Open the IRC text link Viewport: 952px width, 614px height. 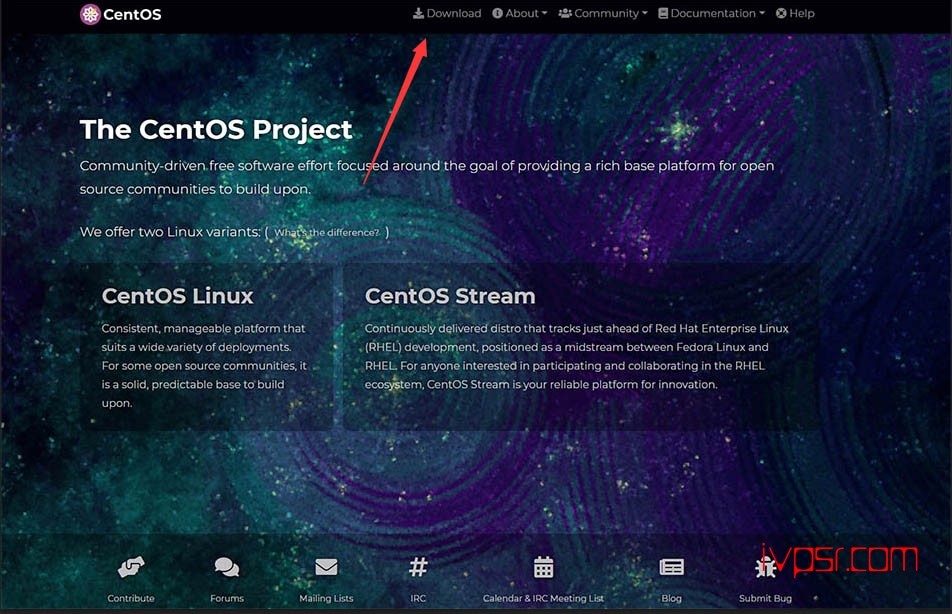[x=418, y=598]
